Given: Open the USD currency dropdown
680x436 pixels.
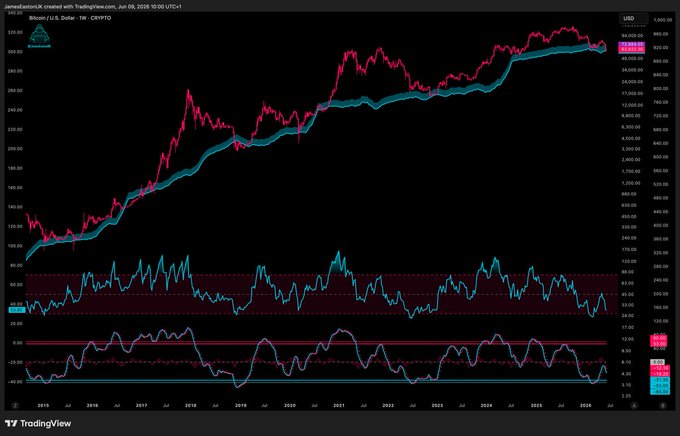Looking at the screenshot, I should (633, 18).
